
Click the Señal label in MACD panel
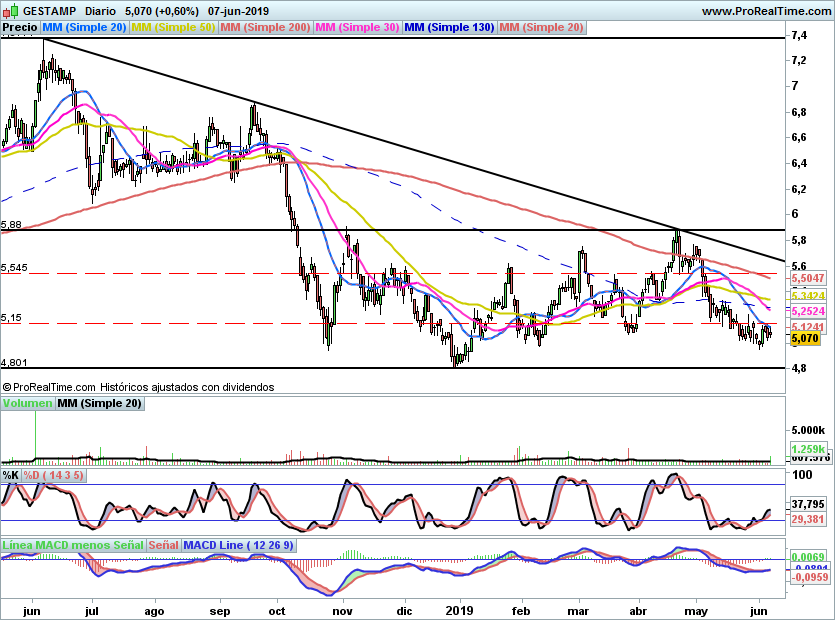[x=163, y=545]
